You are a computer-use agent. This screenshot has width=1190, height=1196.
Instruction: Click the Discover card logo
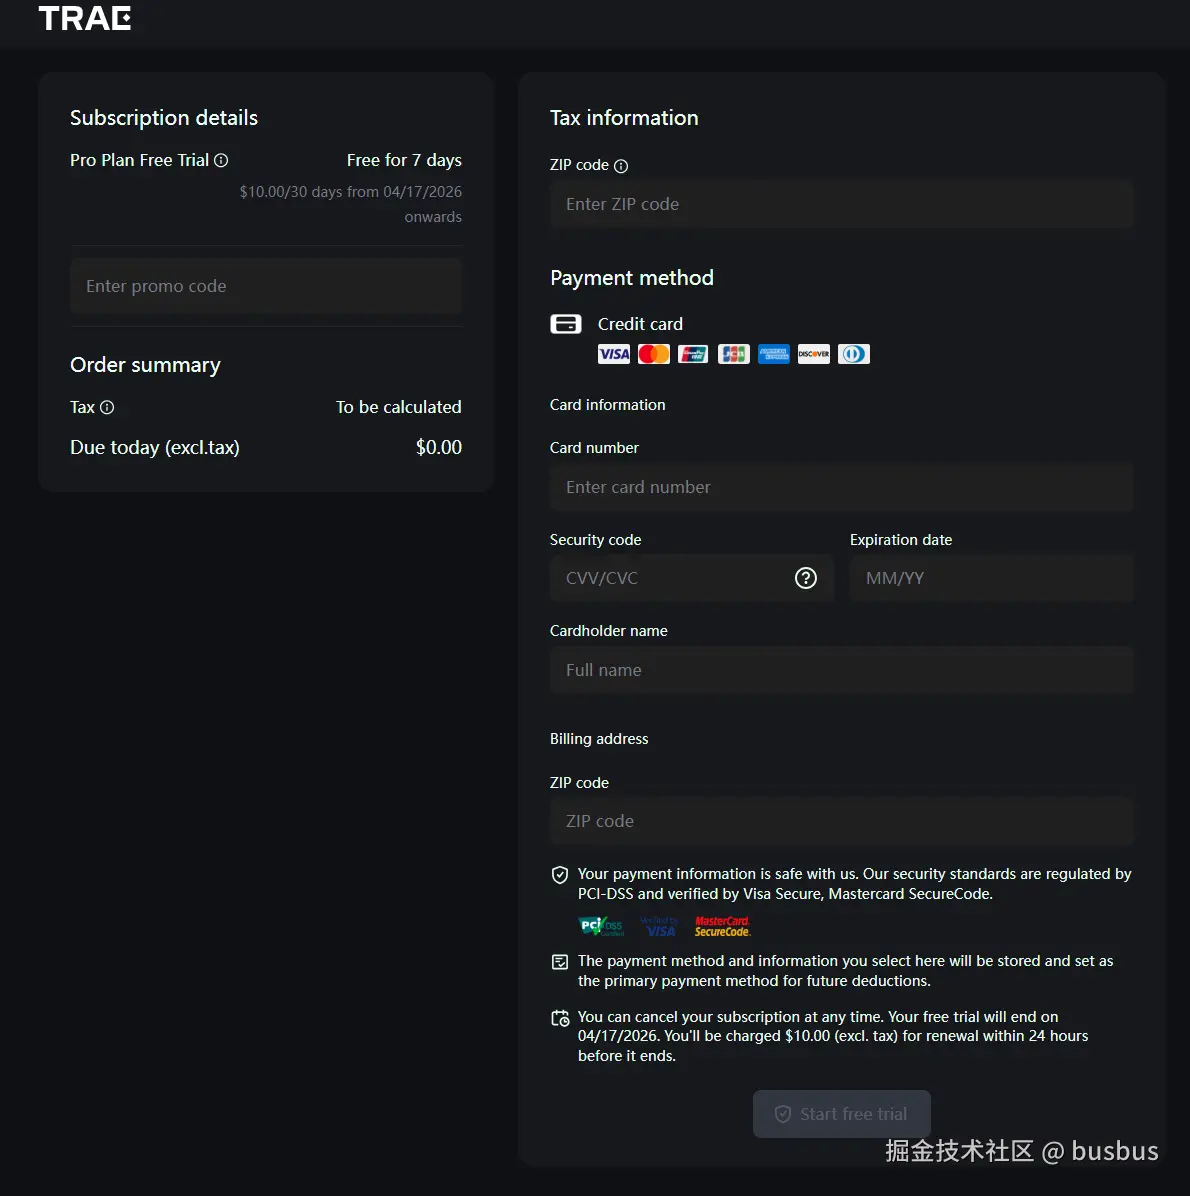click(x=814, y=354)
